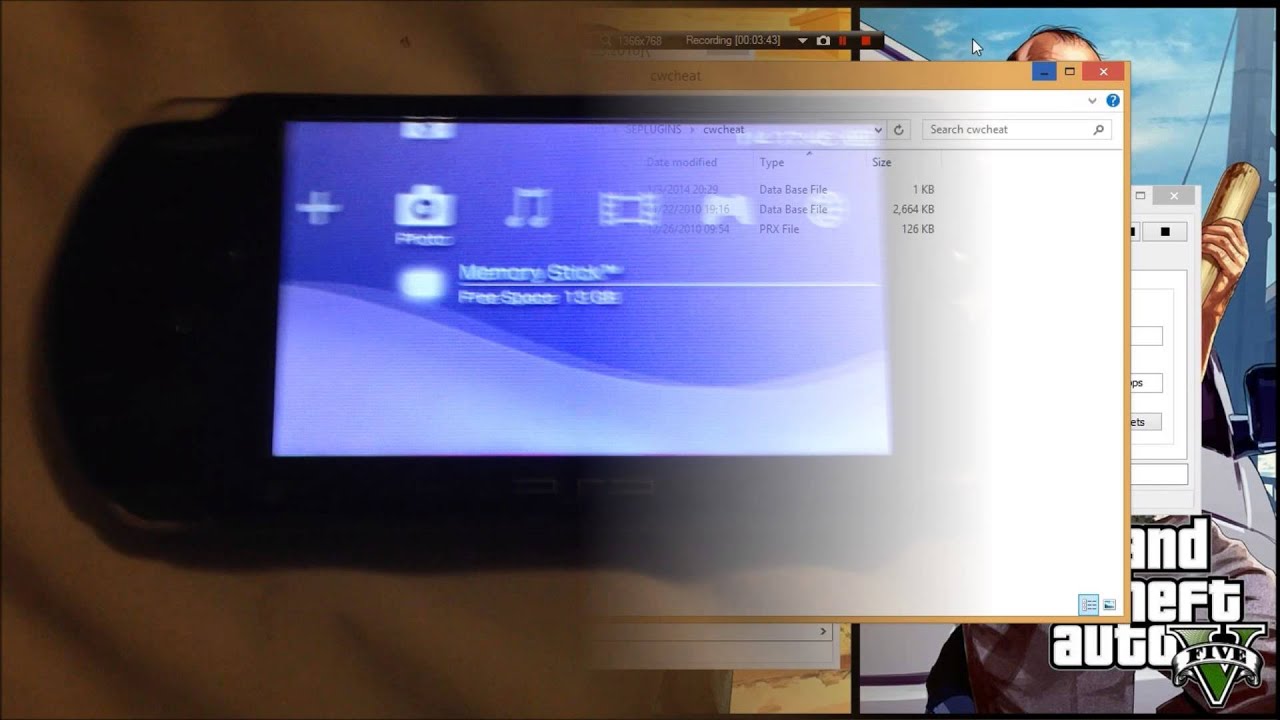Sort files by Type column
This screenshot has height=720, width=1280.
click(x=771, y=162)
